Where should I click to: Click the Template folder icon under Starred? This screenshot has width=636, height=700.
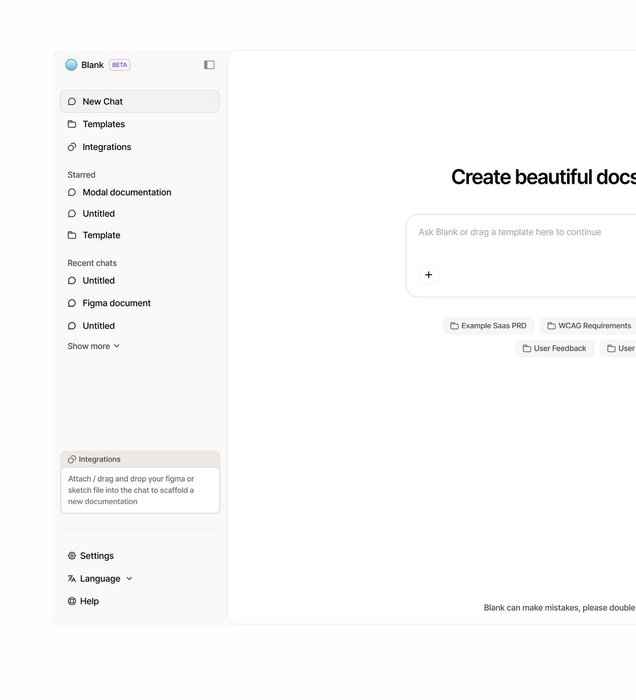click(72, 235)
